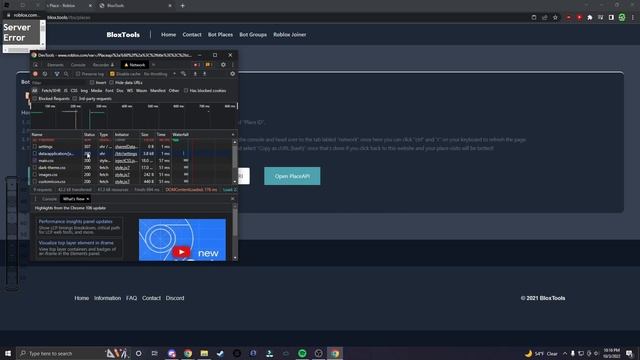This screenshot has width=640, height=360.
Task: Click Open PlaceAPI button
Action: coord(292,176)
